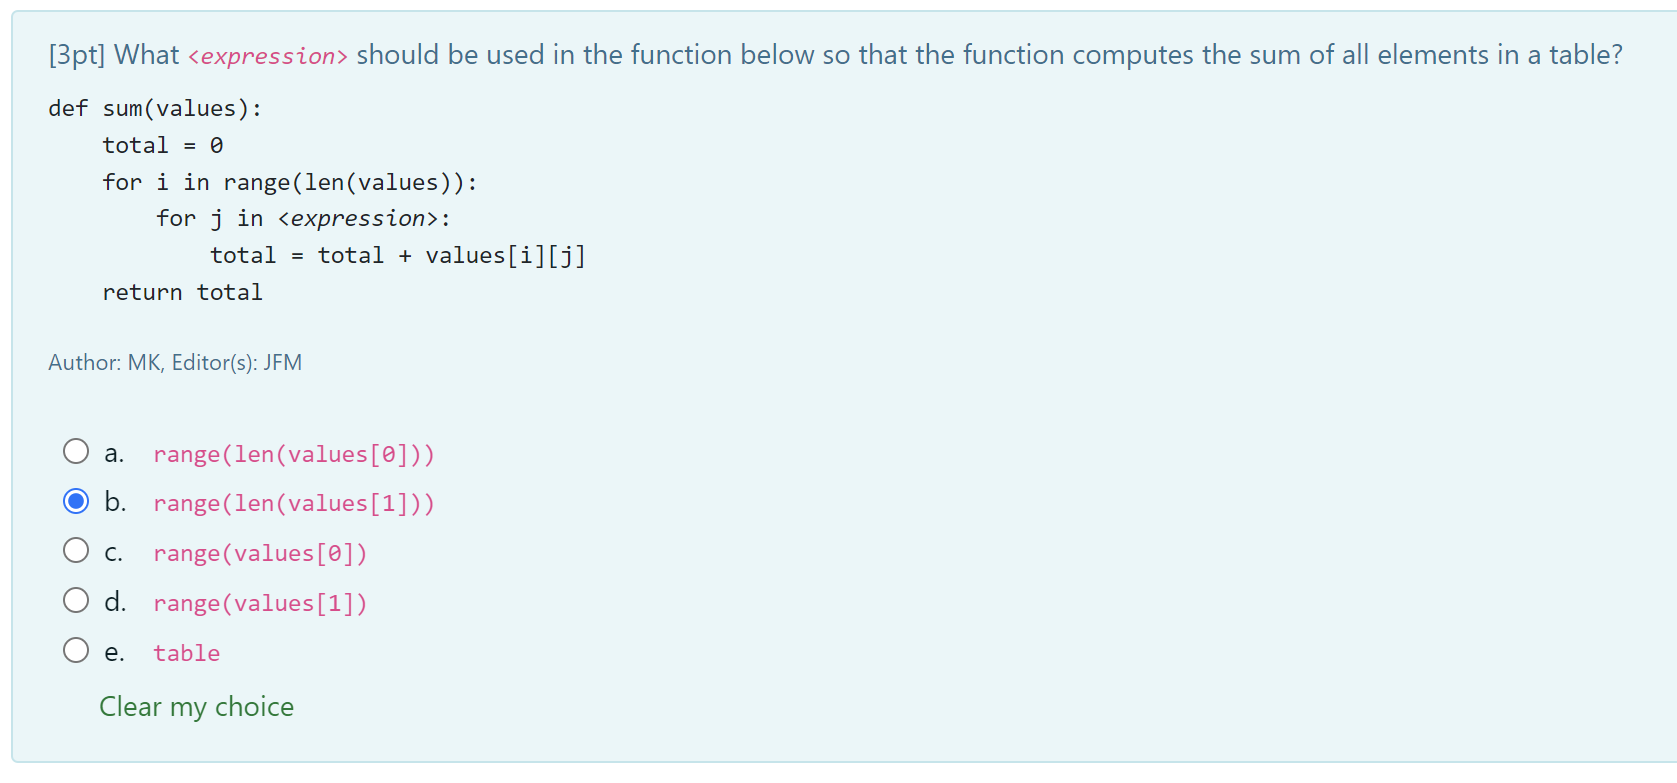Select radio button for option d

[x=76, y=600]
